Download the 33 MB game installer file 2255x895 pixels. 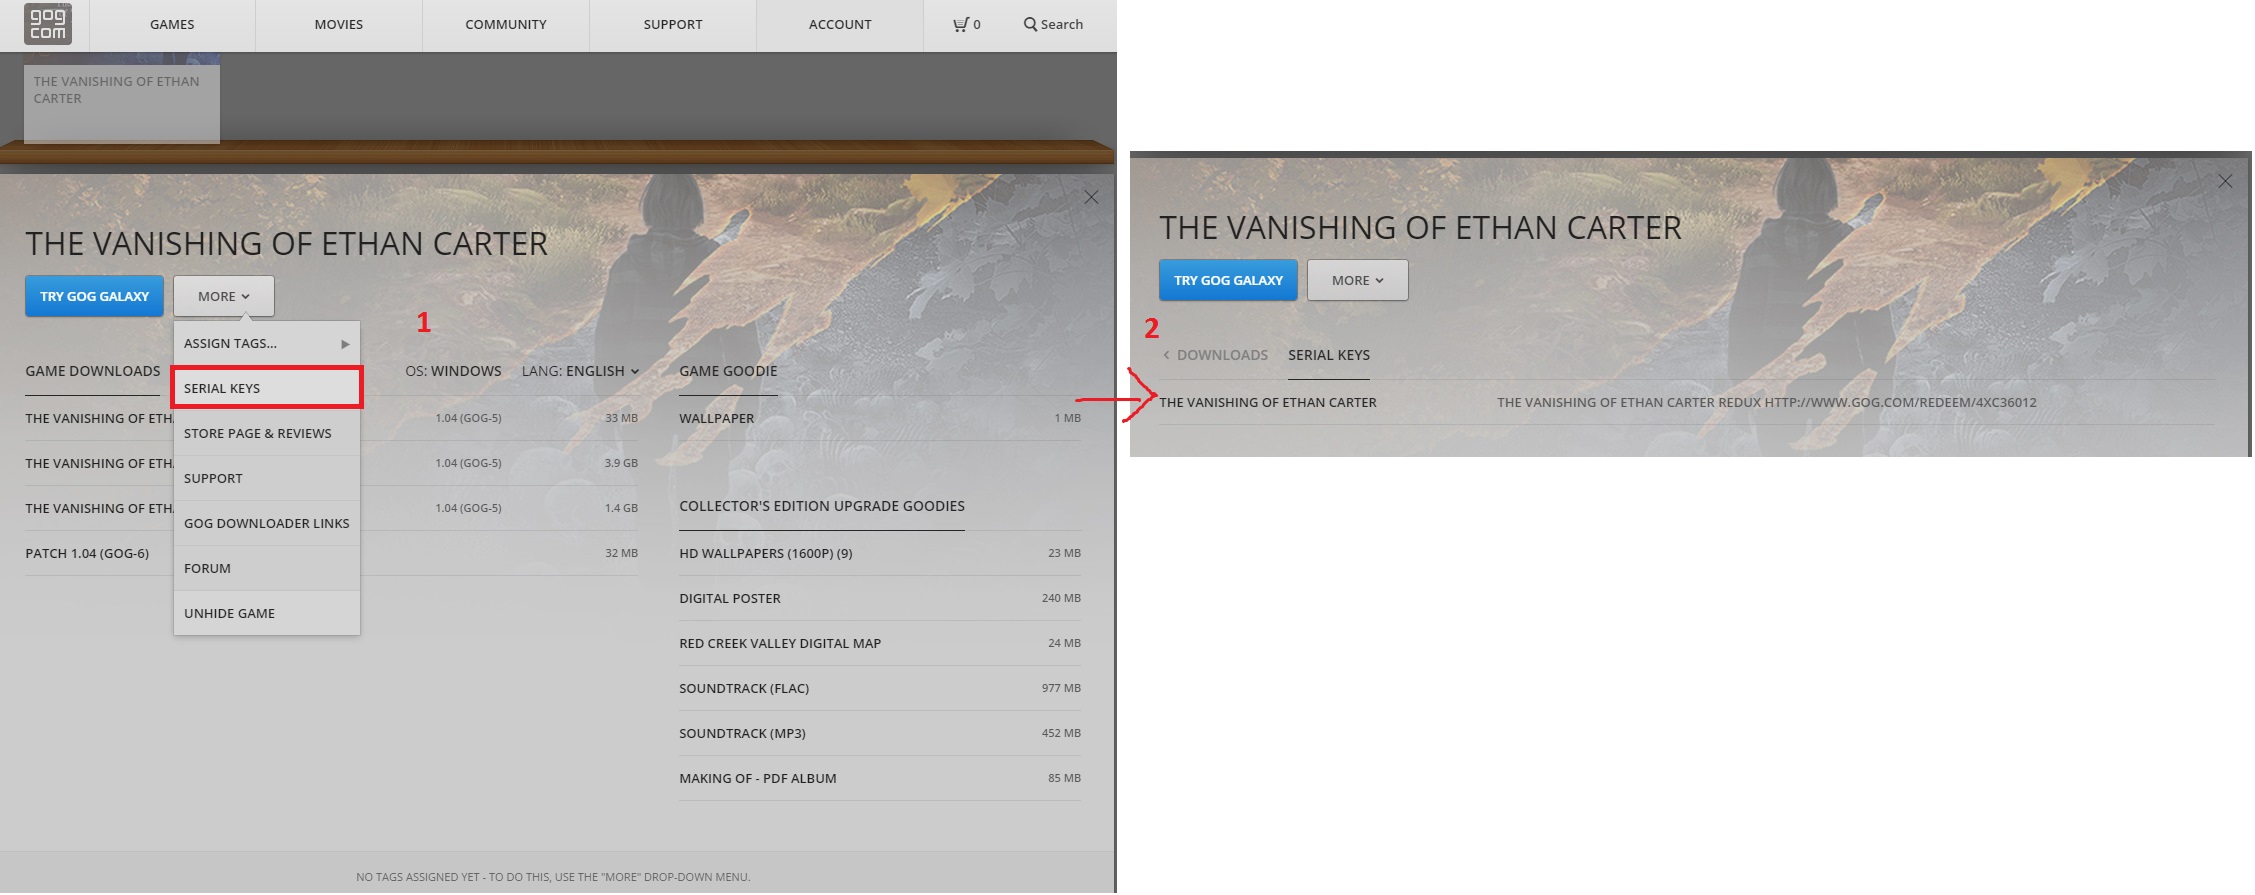(331, 418)
